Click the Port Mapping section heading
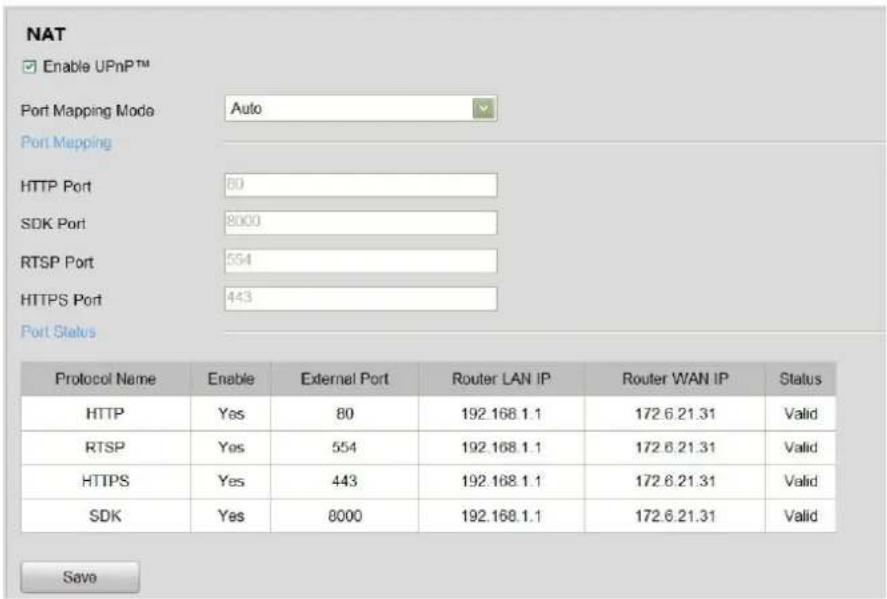Viewport: 887px width, 599px height. click(x=66, y=143)
